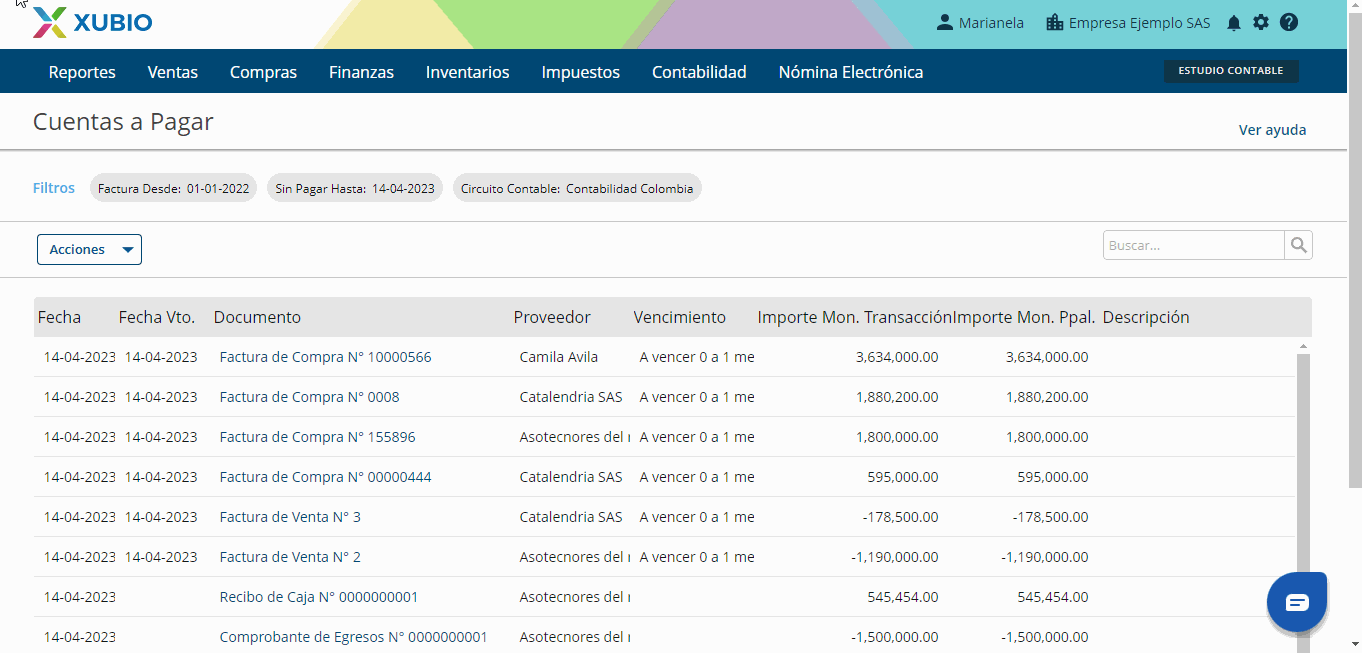Click the search magnifier icon
Viewport: 1362px width, 653px height.
coord(1298,245)
